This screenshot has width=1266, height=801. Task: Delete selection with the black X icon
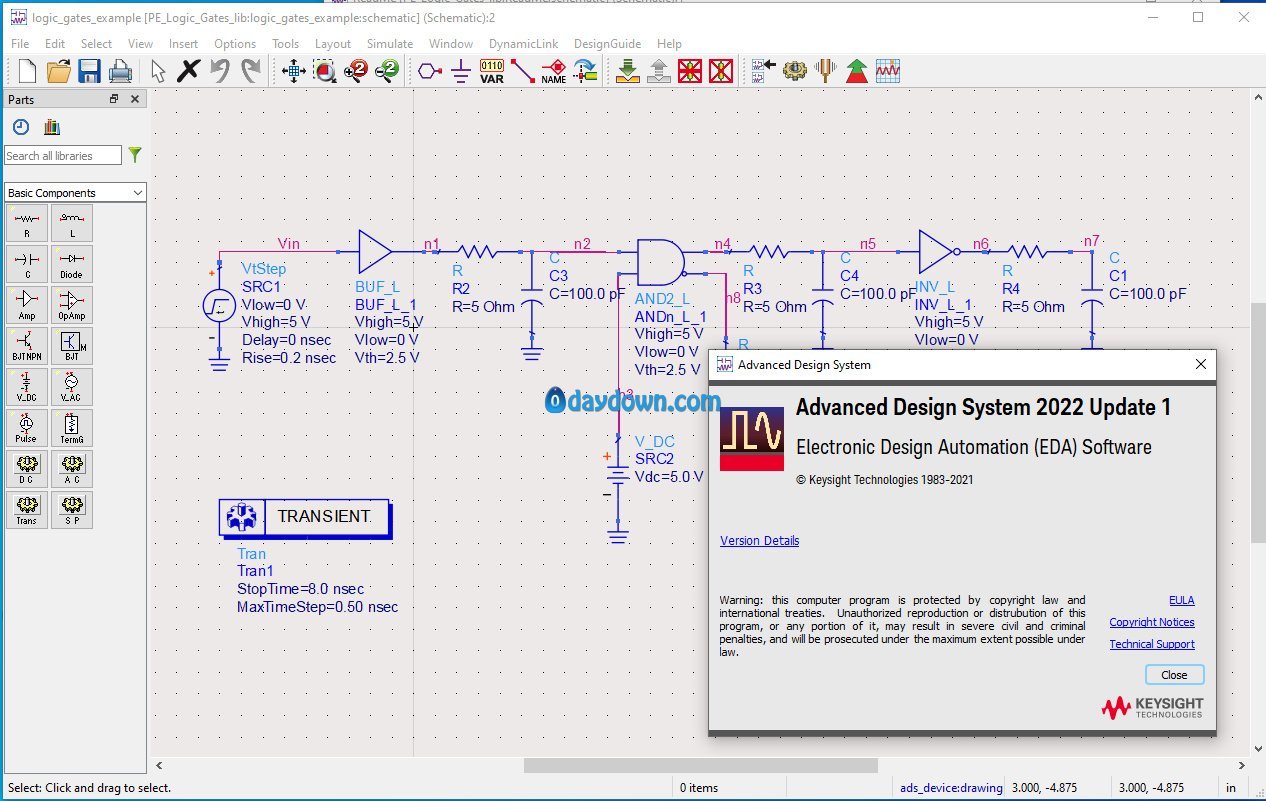pos(189,71)
